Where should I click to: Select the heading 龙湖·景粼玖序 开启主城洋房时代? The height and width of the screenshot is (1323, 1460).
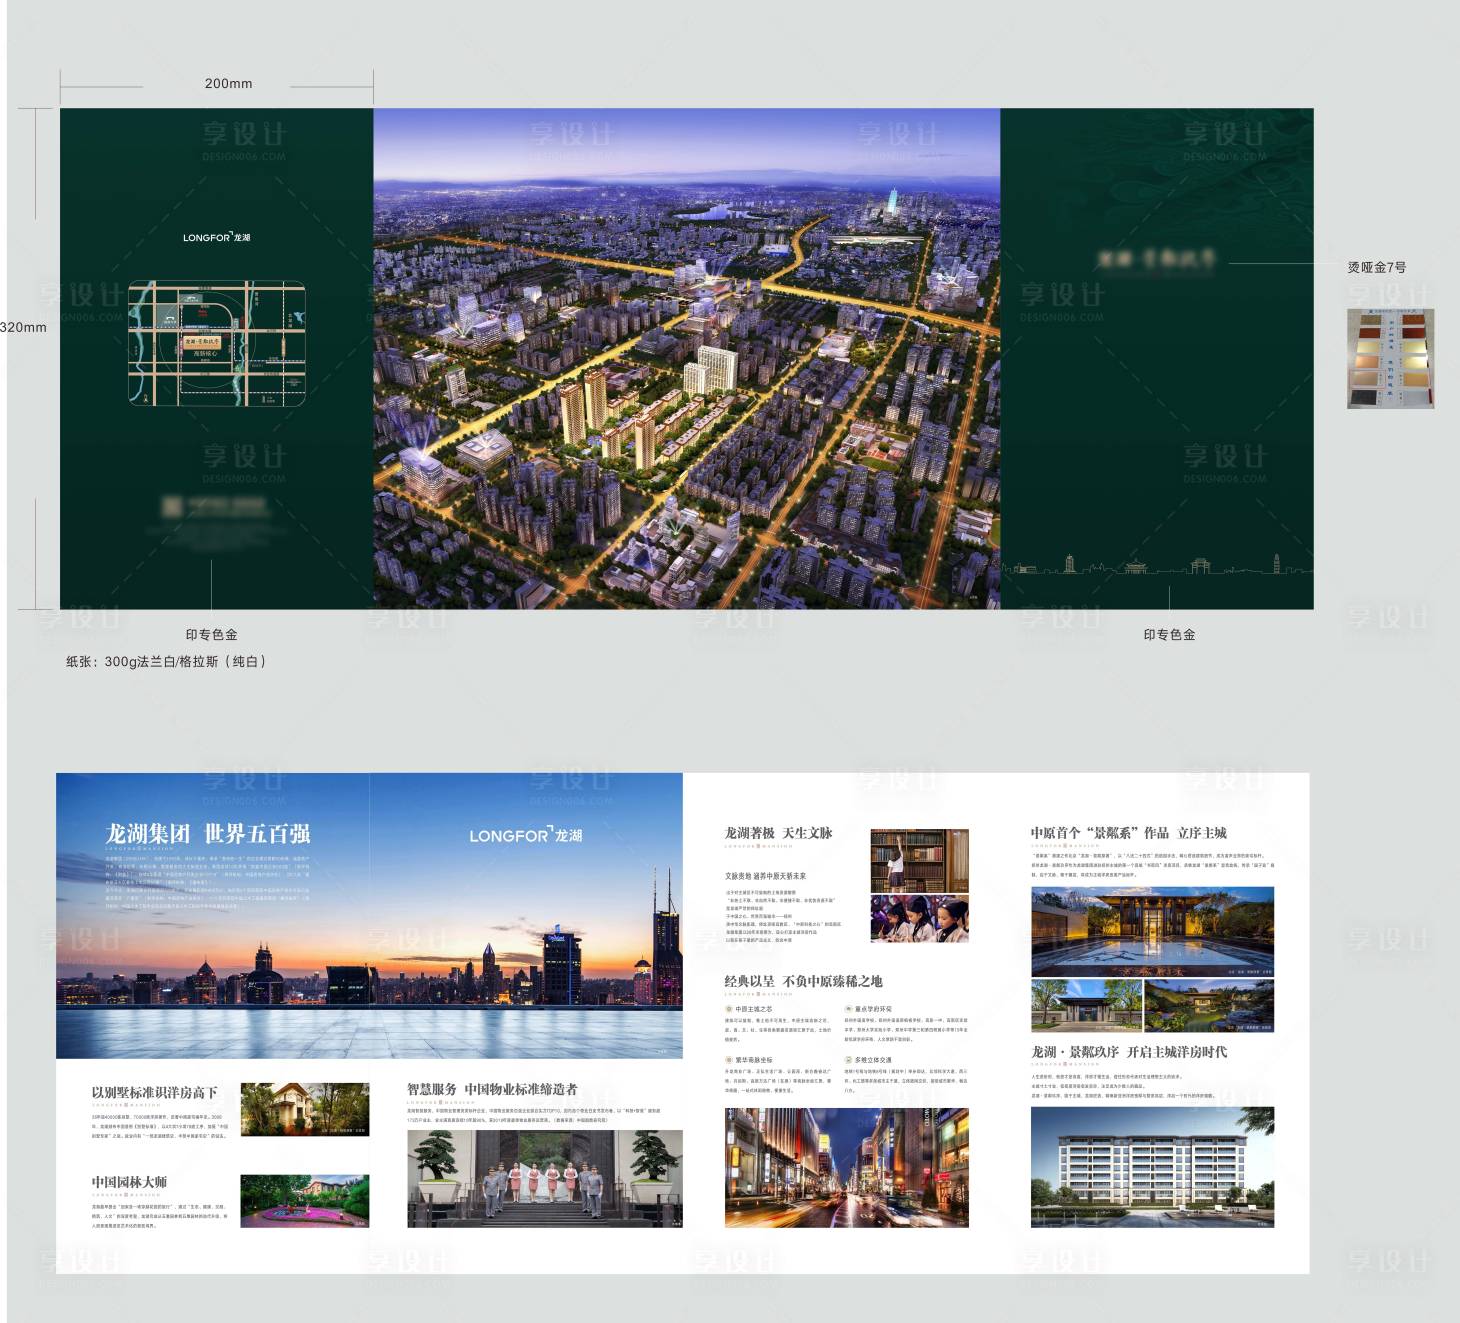pyautogui.click(x=1129, y=1052)
